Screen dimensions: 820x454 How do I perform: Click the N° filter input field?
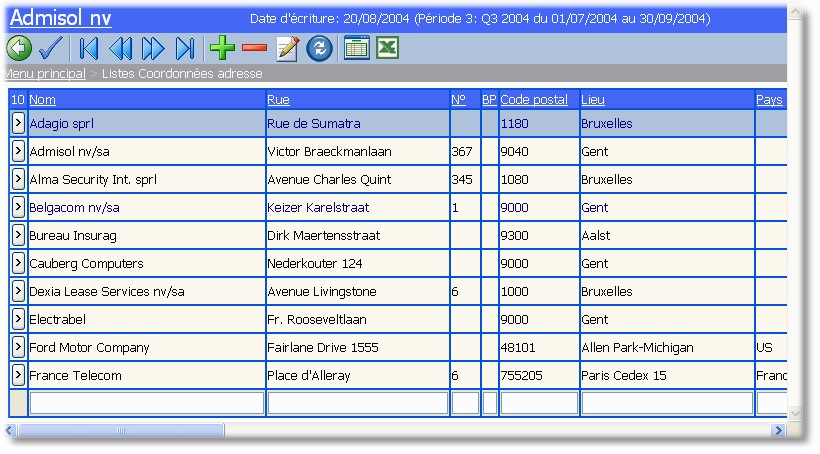click(465, 403)
